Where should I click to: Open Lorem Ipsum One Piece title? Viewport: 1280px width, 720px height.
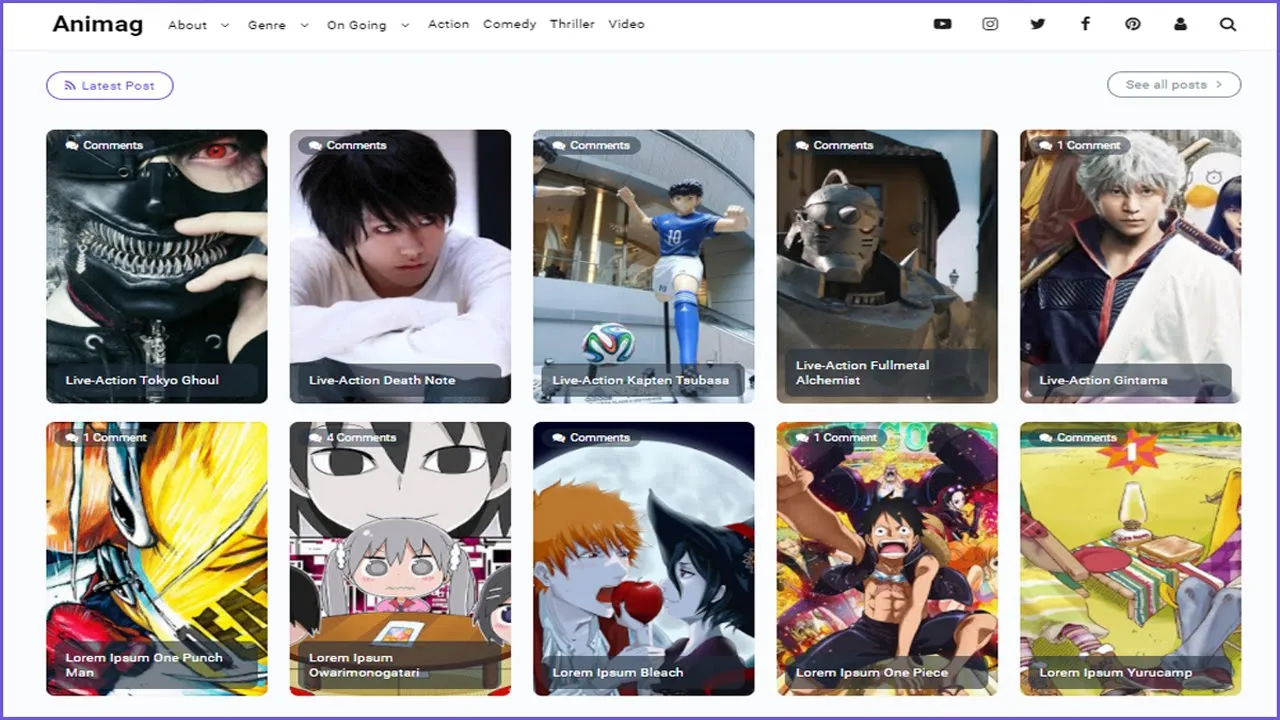[872, 672]
